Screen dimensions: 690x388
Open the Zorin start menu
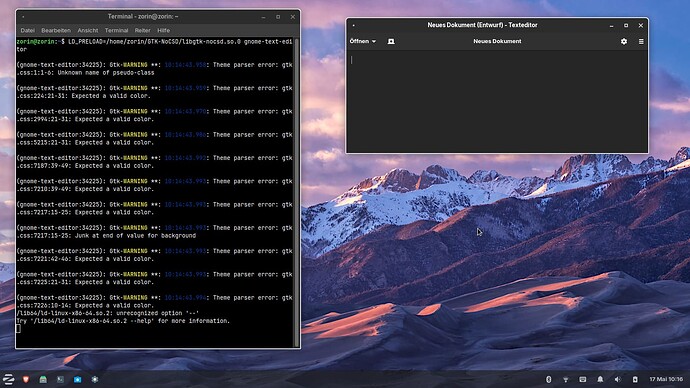click(x=8, y=379)
